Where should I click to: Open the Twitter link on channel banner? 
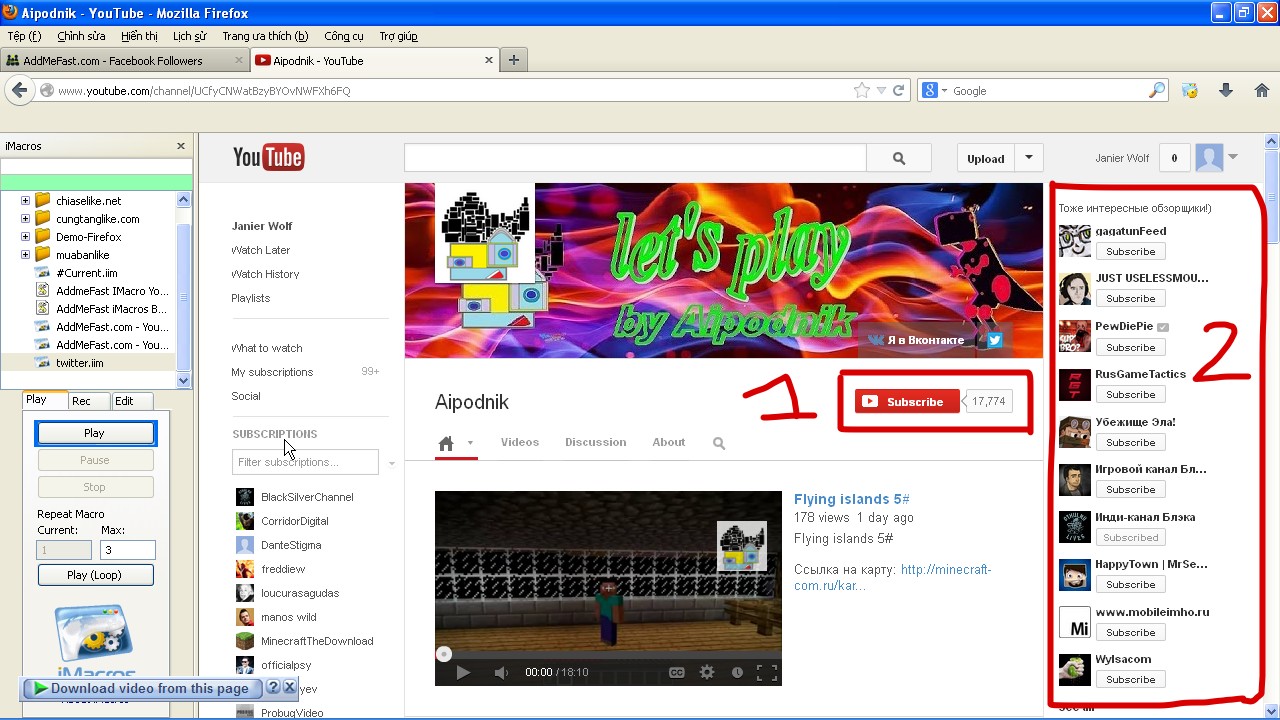(x=995, y=340)
